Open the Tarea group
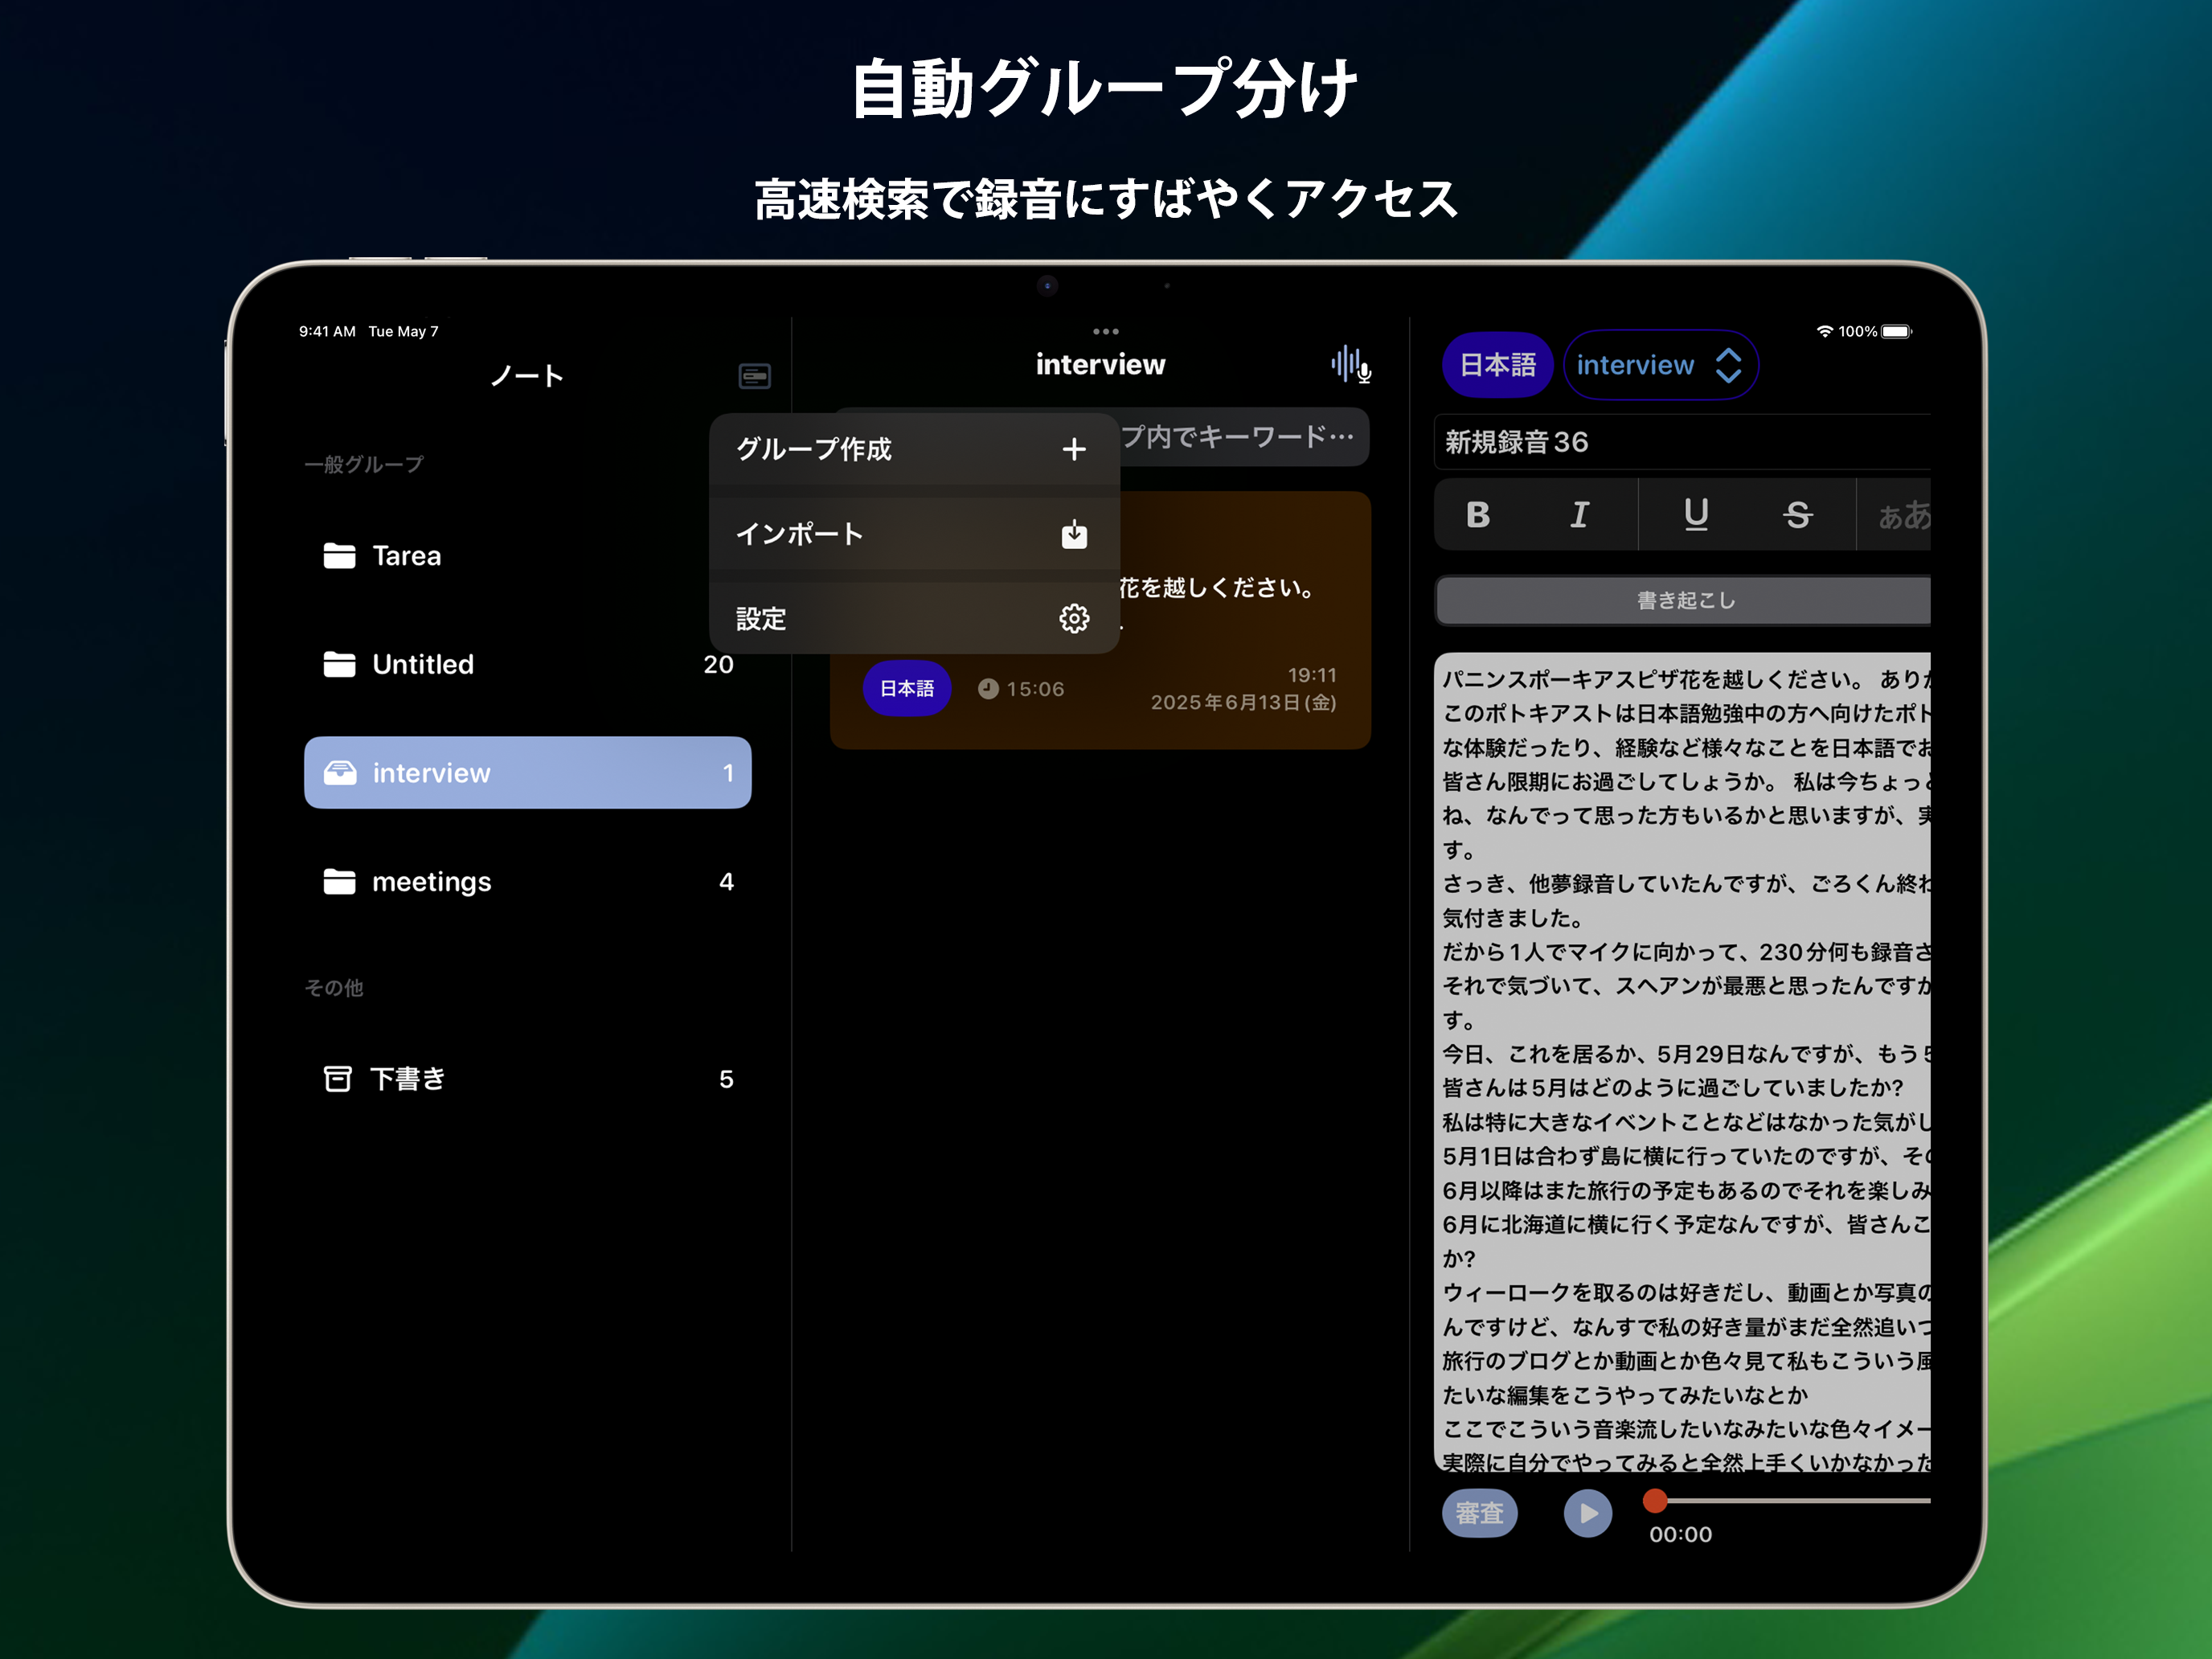The image size is (2212, 1659). (527, 556)
